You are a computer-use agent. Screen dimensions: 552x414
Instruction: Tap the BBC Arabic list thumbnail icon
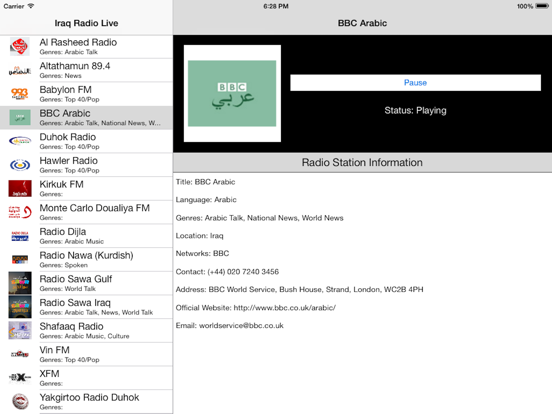pos(20,118)
